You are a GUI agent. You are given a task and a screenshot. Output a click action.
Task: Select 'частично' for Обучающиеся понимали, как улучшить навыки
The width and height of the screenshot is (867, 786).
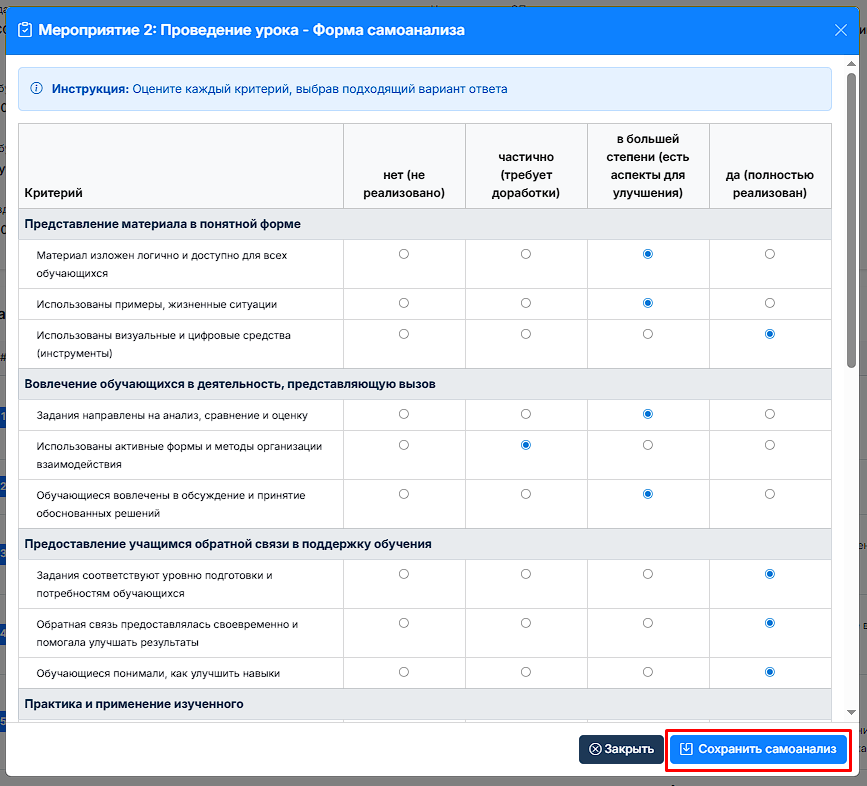coord(526,672)
